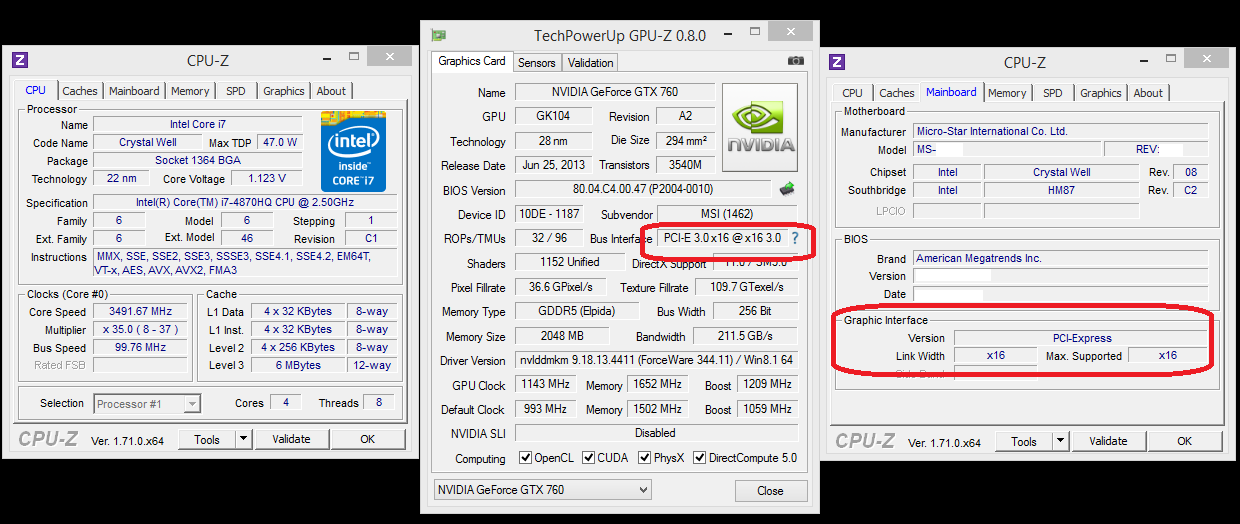The image size is (1240, 524).
Task: Open the Processor #1 selection dropdown
Action: (147, 404)
